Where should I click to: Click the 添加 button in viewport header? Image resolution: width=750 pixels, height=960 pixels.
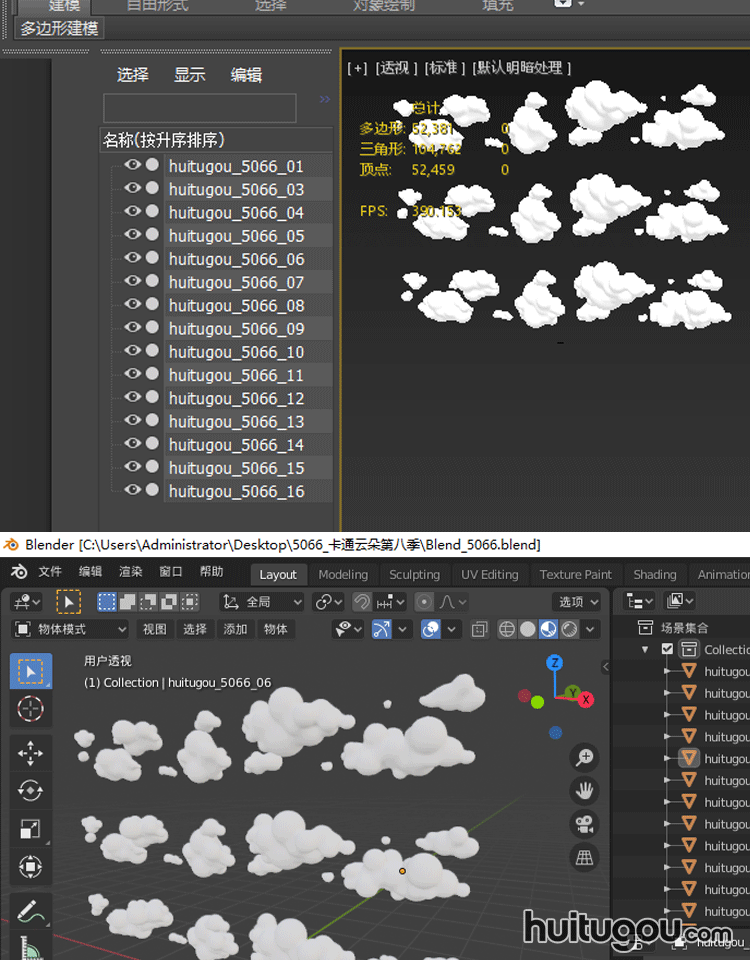pyautogui.click(x=235, y=629)
